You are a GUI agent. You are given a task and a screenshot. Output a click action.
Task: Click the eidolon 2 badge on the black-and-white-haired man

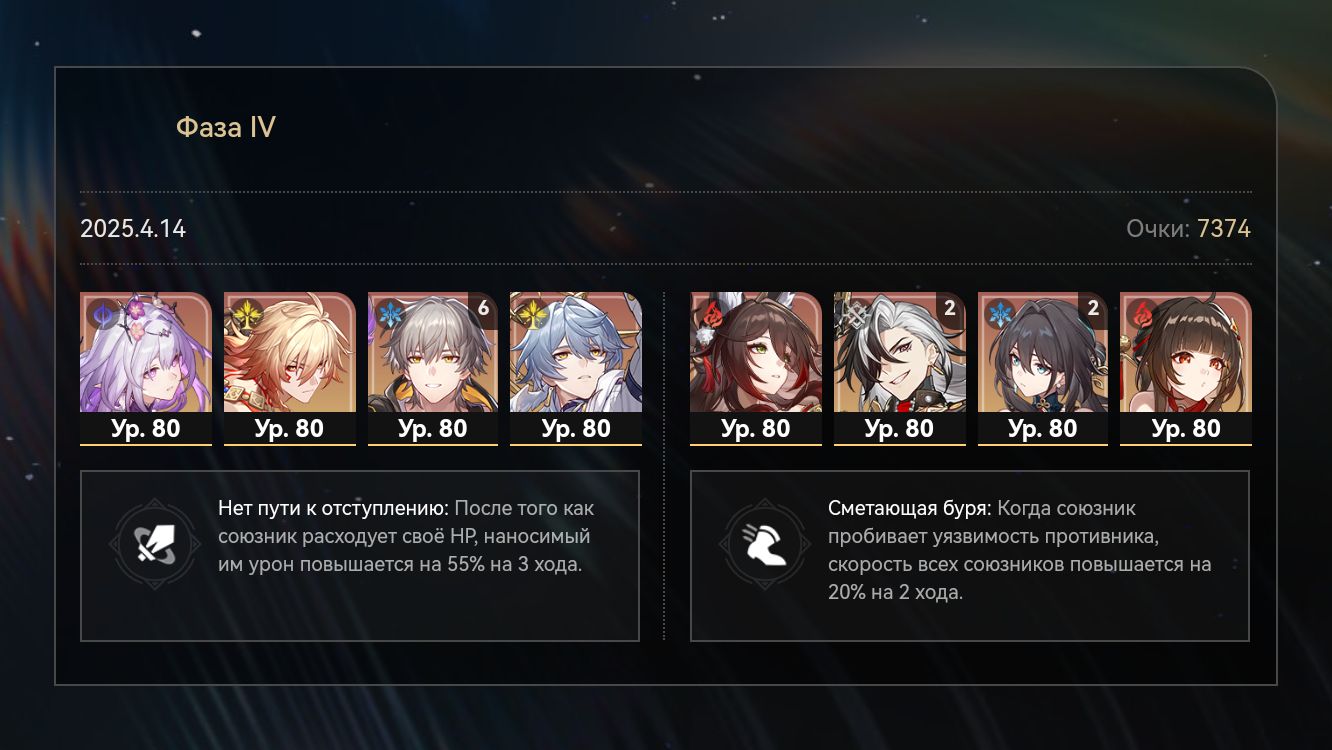tap(950, 309)
